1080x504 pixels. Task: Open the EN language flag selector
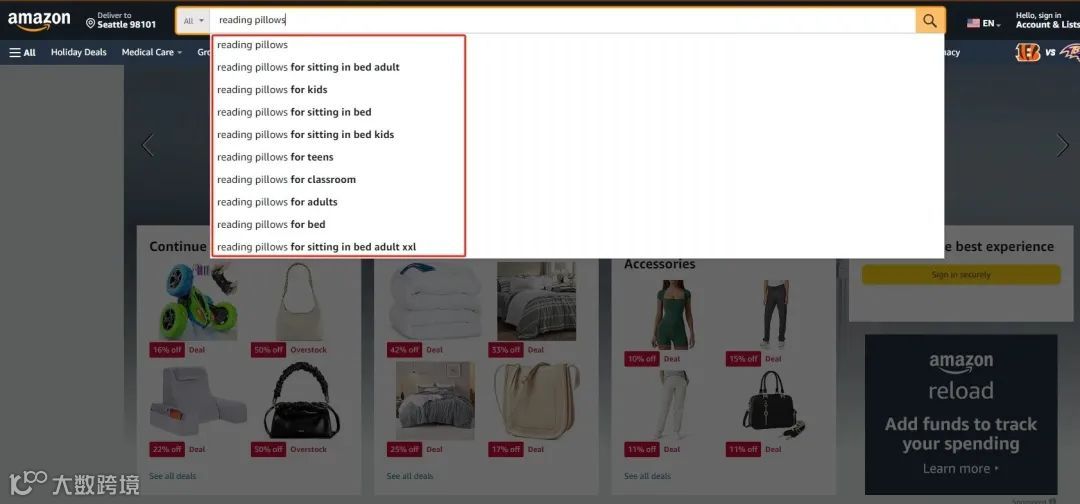pyautogui.click(x=984, y=23)
